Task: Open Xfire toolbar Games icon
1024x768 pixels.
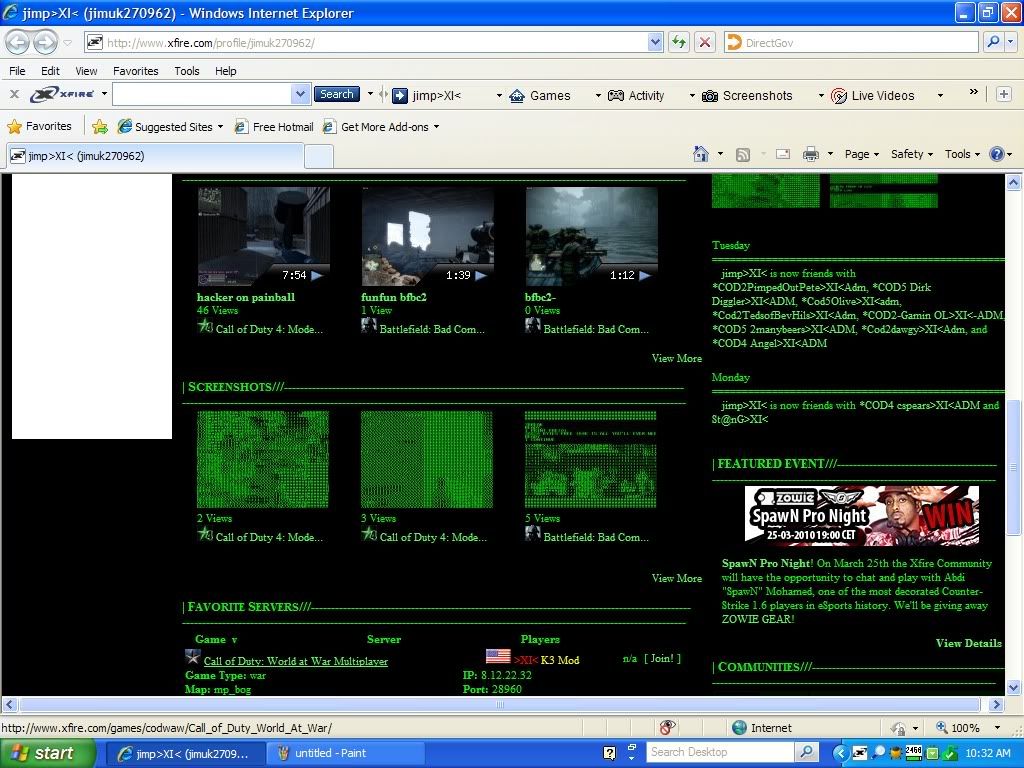Action: pyautogui.click(x=517, y=95)
